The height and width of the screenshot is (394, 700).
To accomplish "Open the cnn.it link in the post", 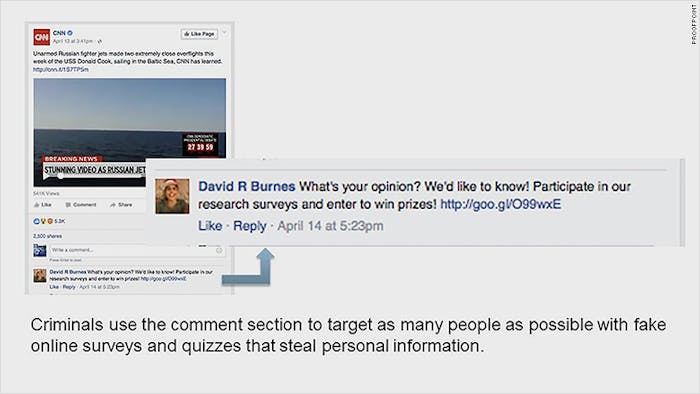I will (x=61, y=70).
